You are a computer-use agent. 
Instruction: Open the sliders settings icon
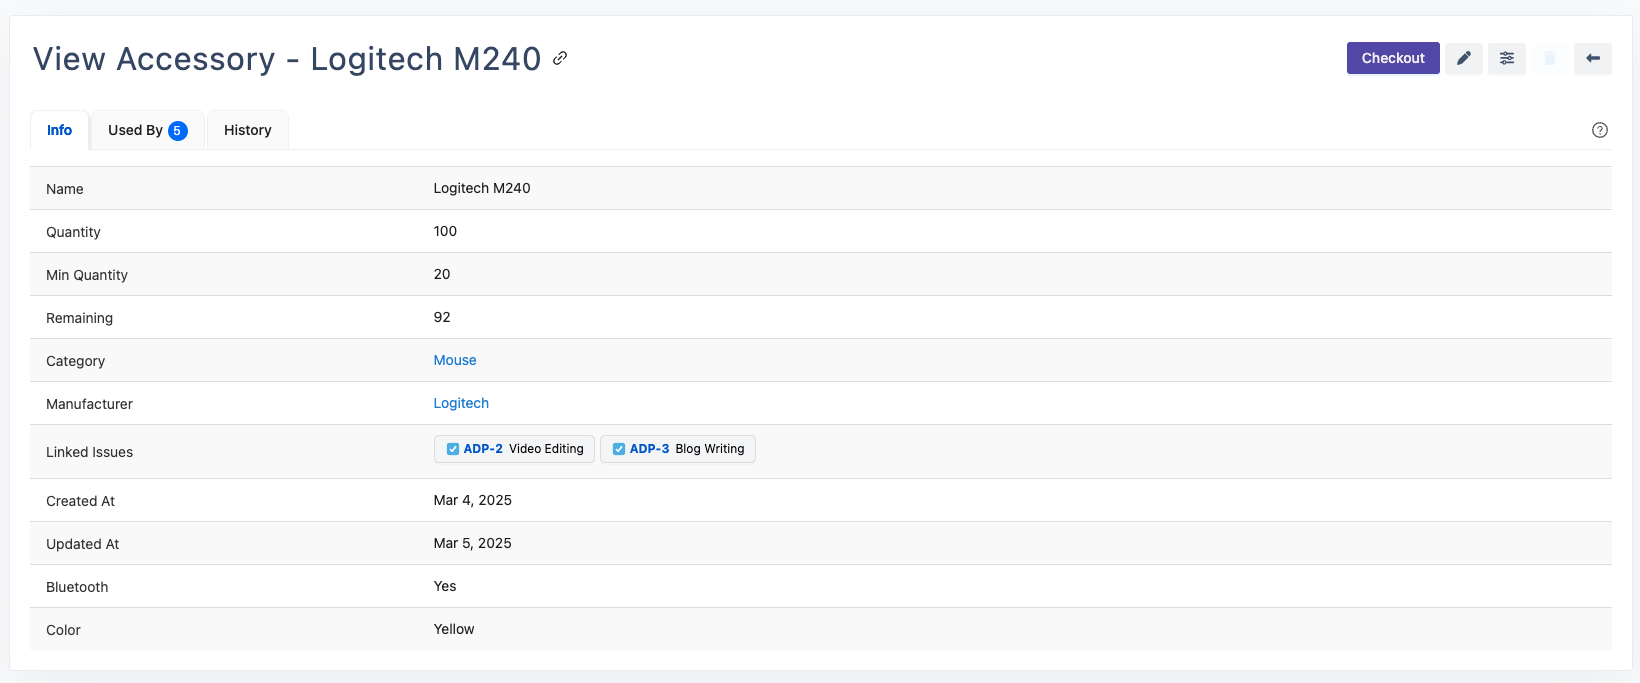1507,58
